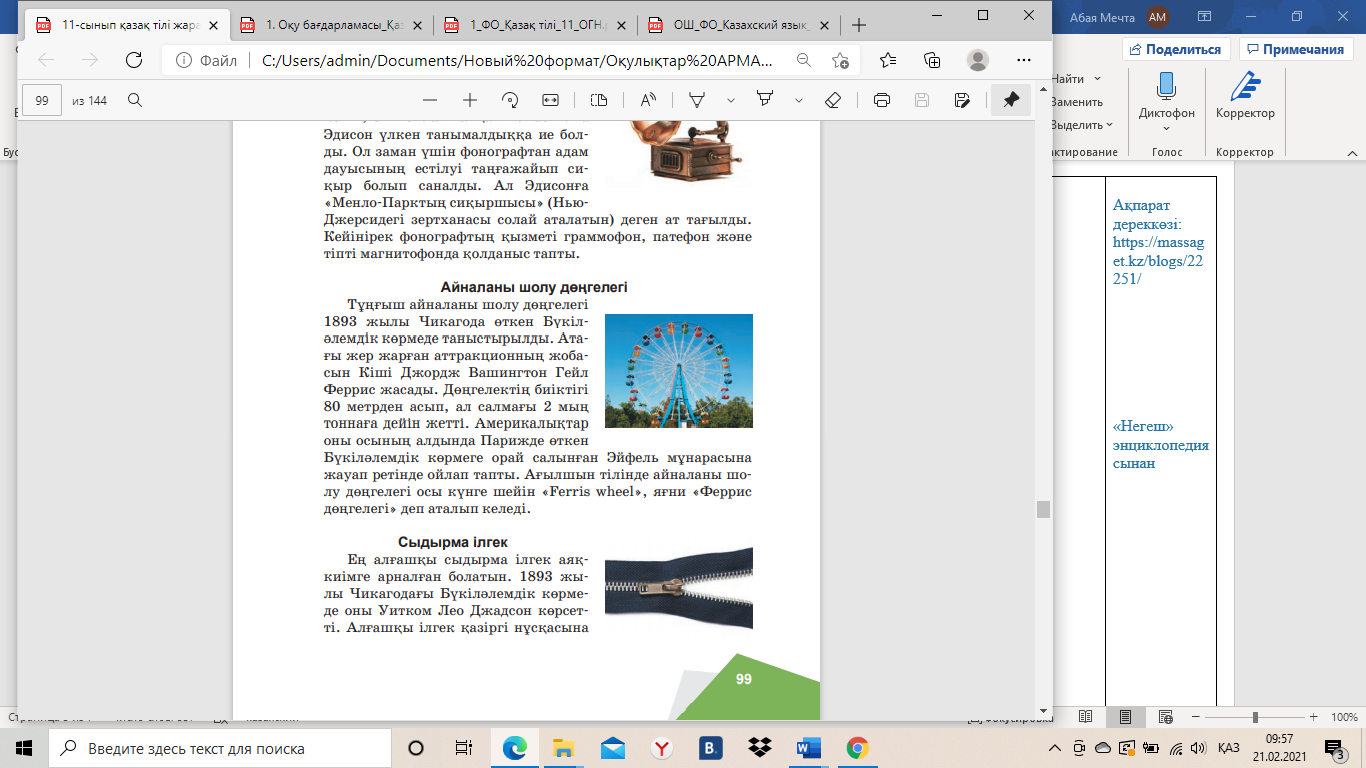Open the Draw pen options dropdown
This screenshot has height=768, width=1366.
point(731,100)
